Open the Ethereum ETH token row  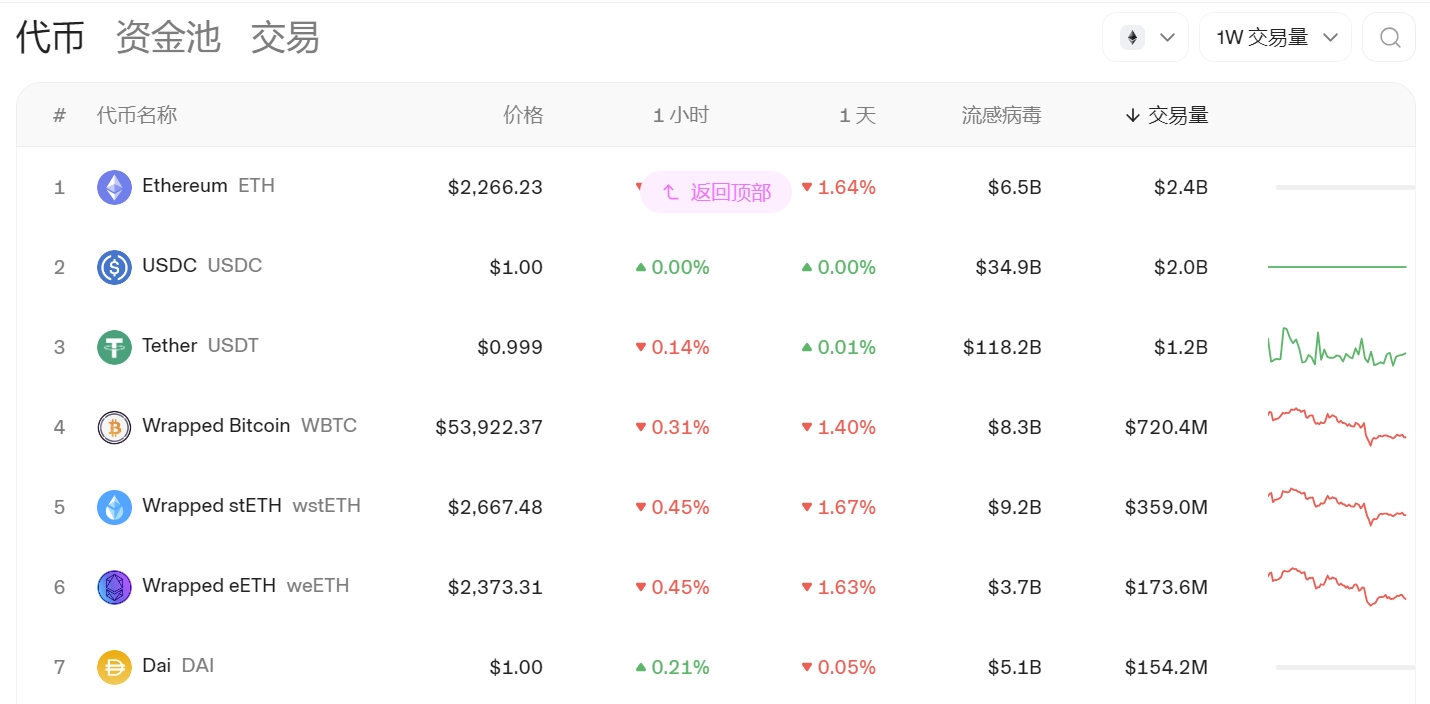(716, 187)
